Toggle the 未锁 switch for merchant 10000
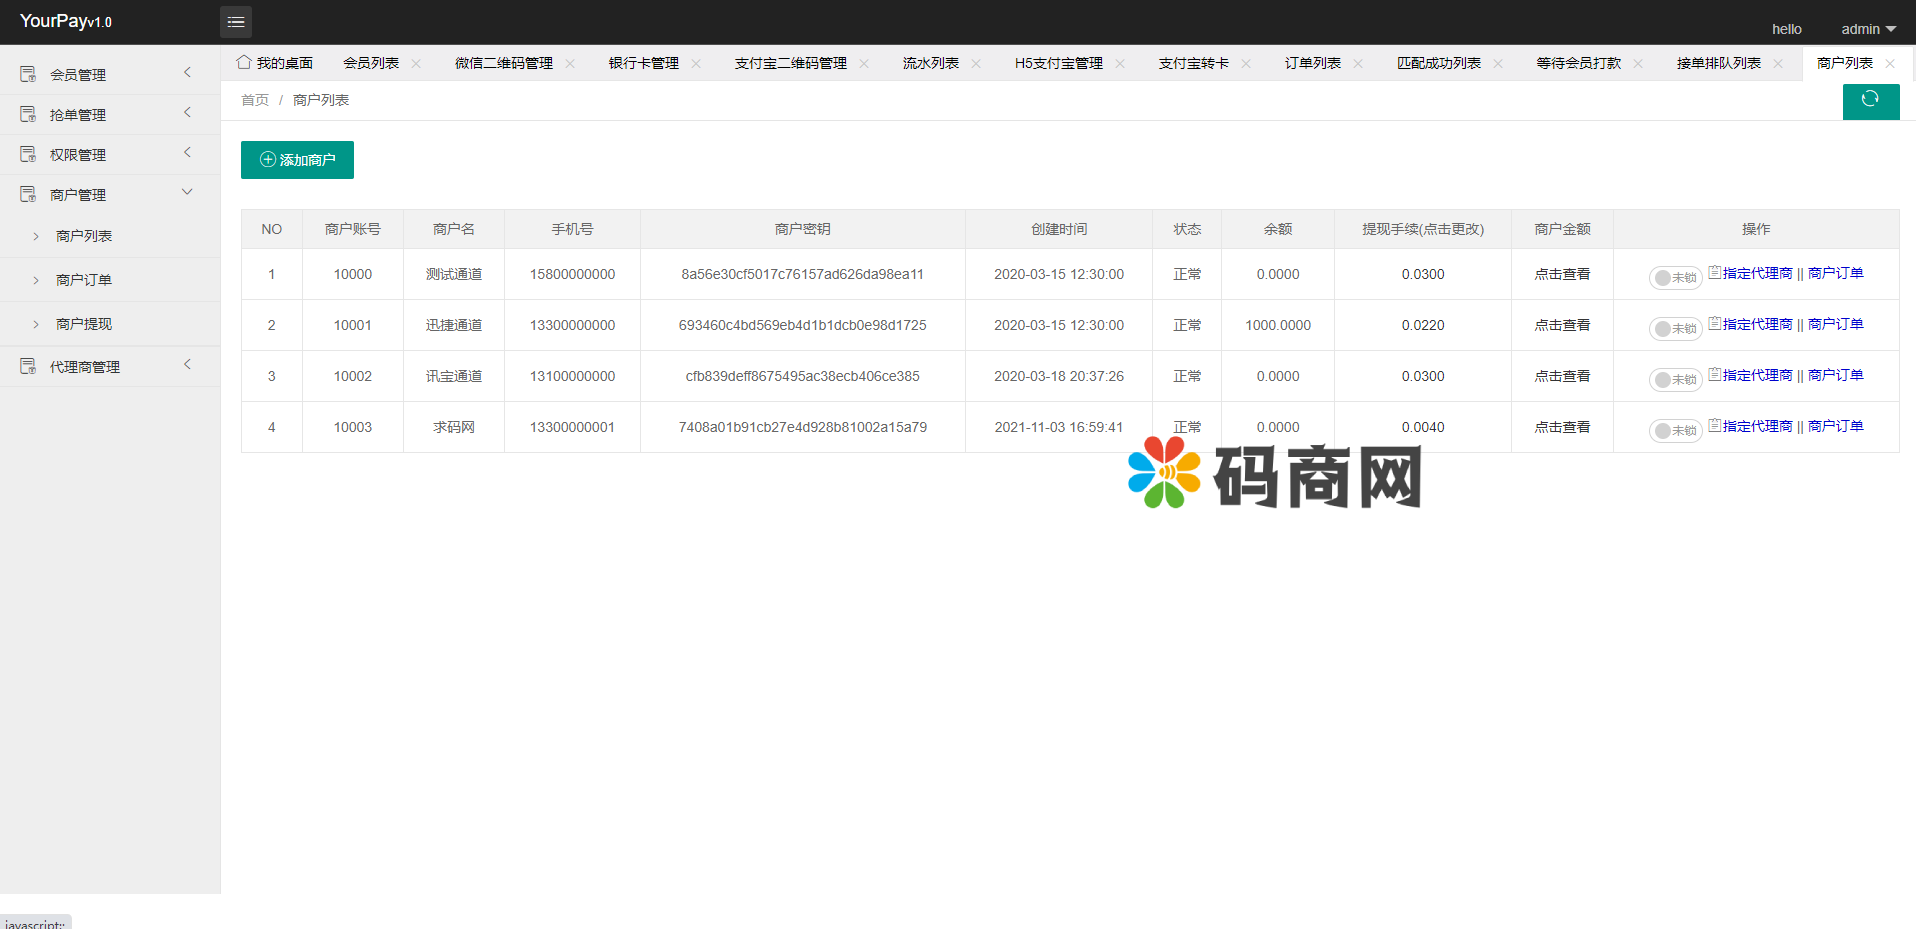The height and width of the screenshot is (929, 1916). click(1676, 278)
